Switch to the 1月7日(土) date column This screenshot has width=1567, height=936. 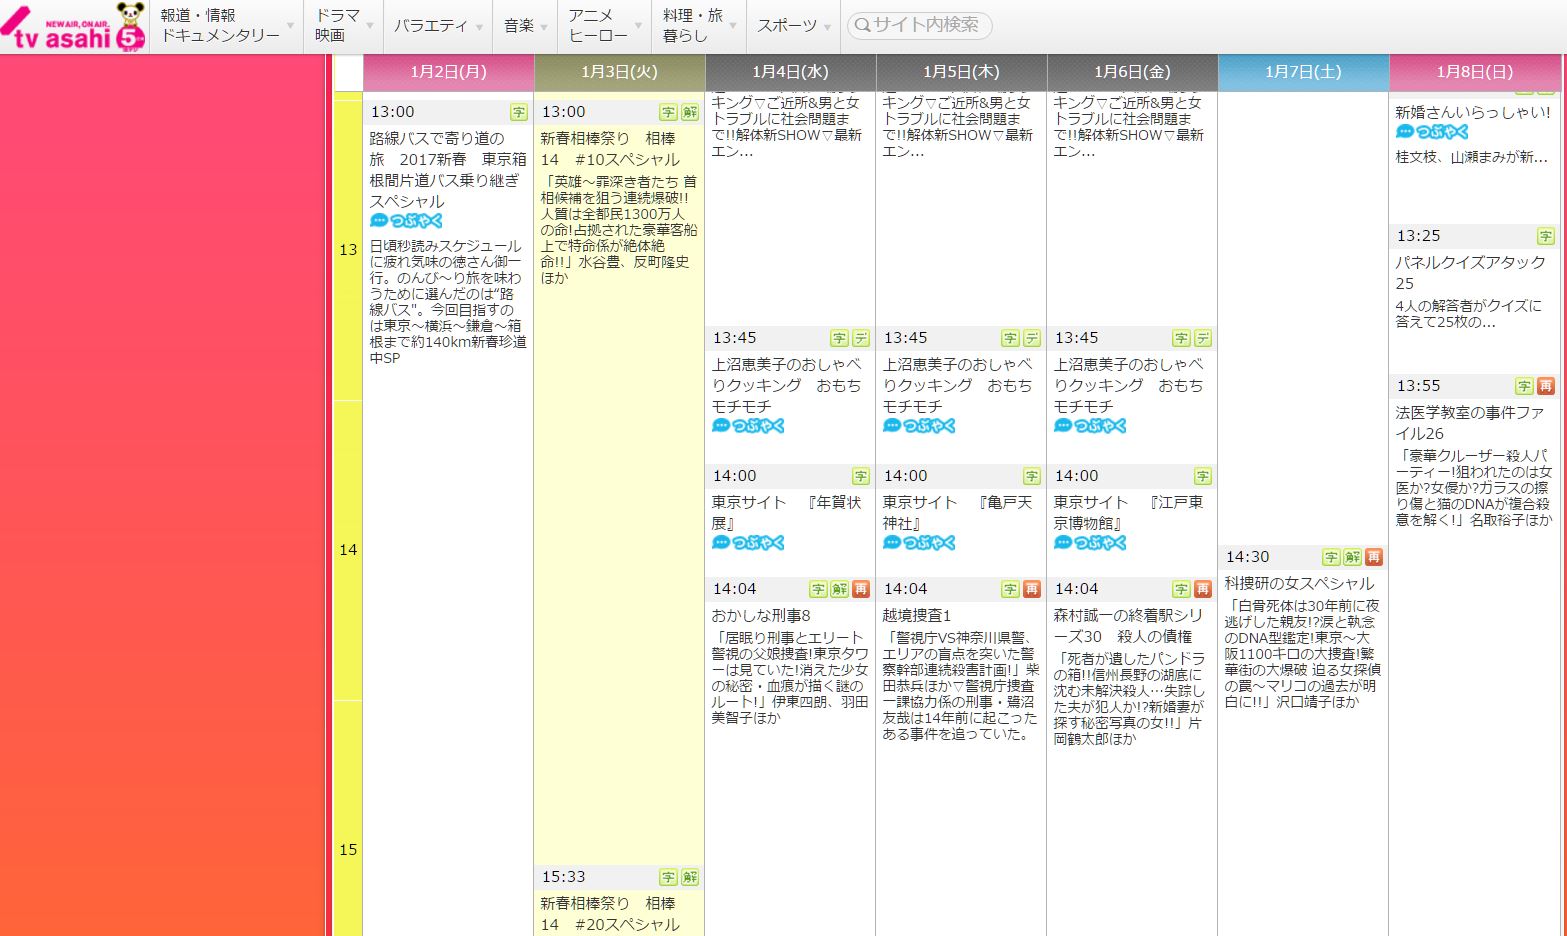coord(1303,71)
